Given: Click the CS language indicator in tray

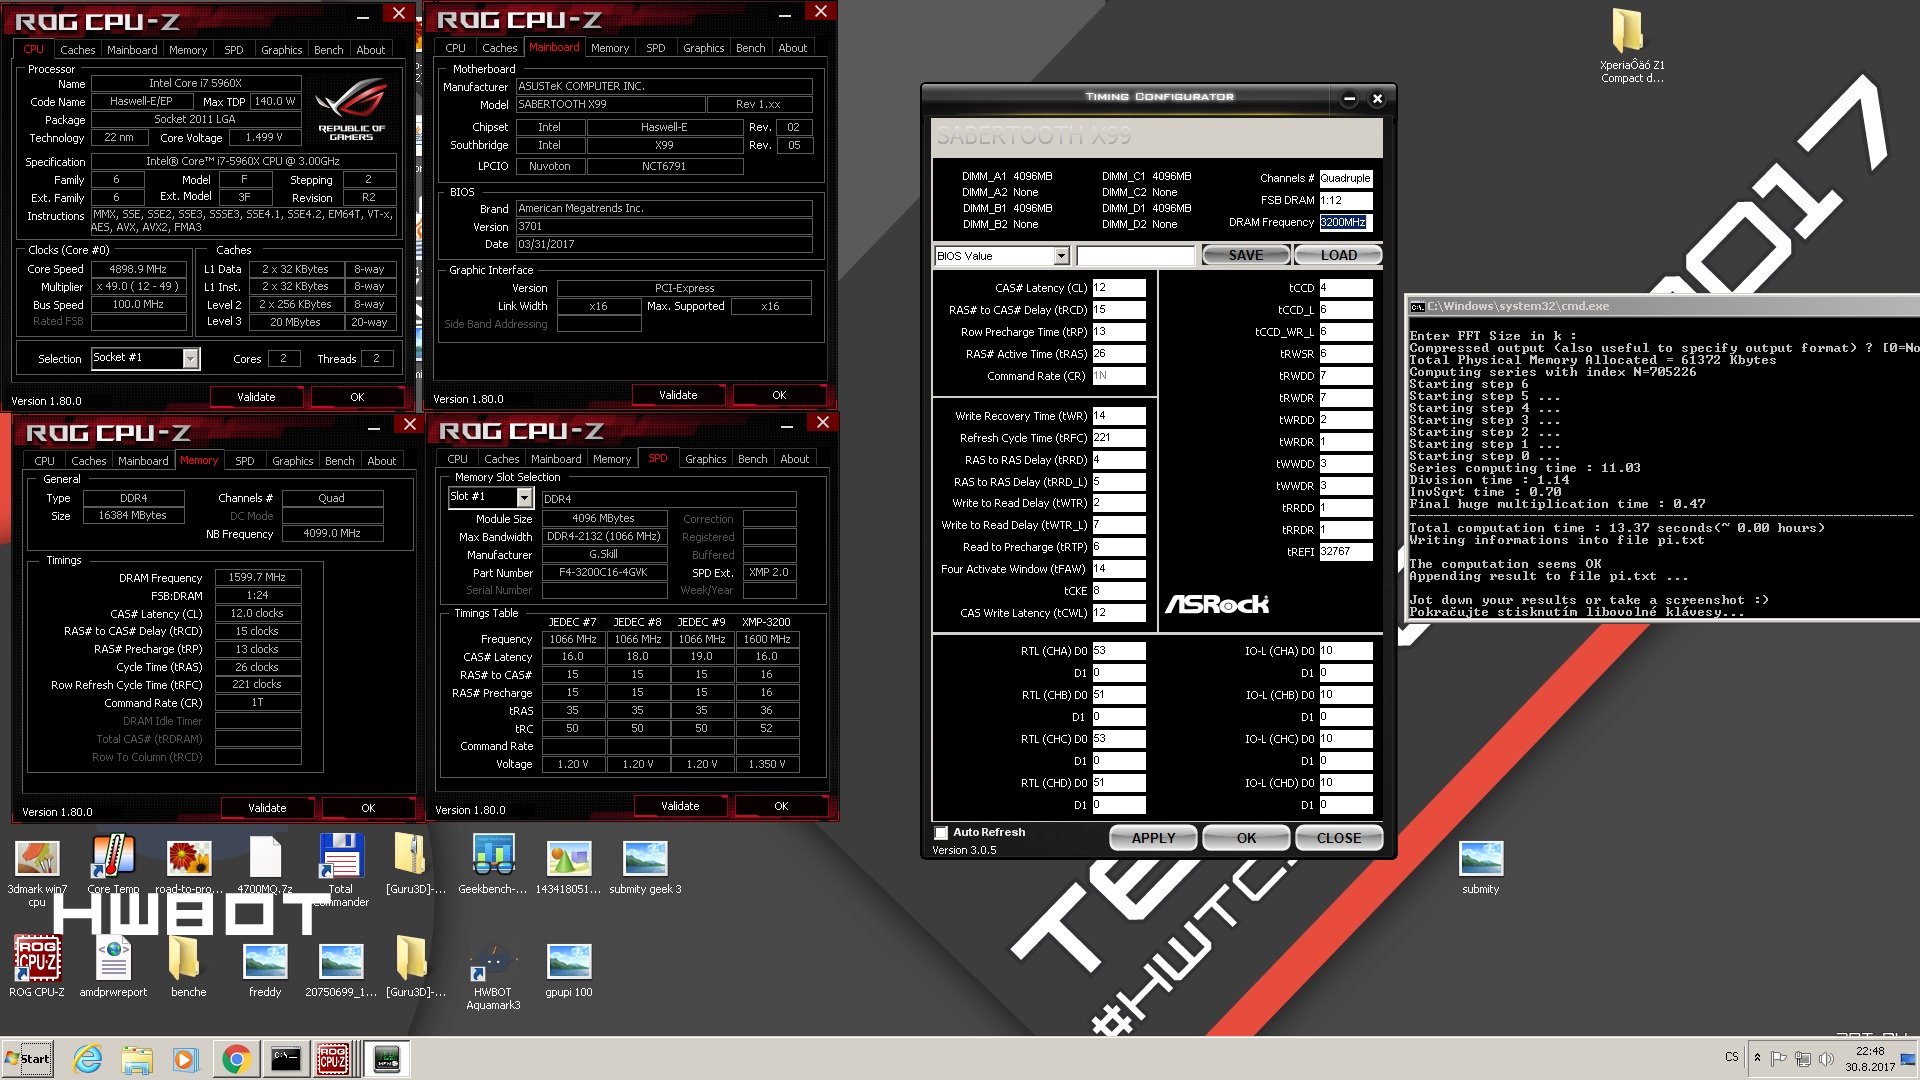Looking at the screenshot, I should [x=1731, y=1057].
